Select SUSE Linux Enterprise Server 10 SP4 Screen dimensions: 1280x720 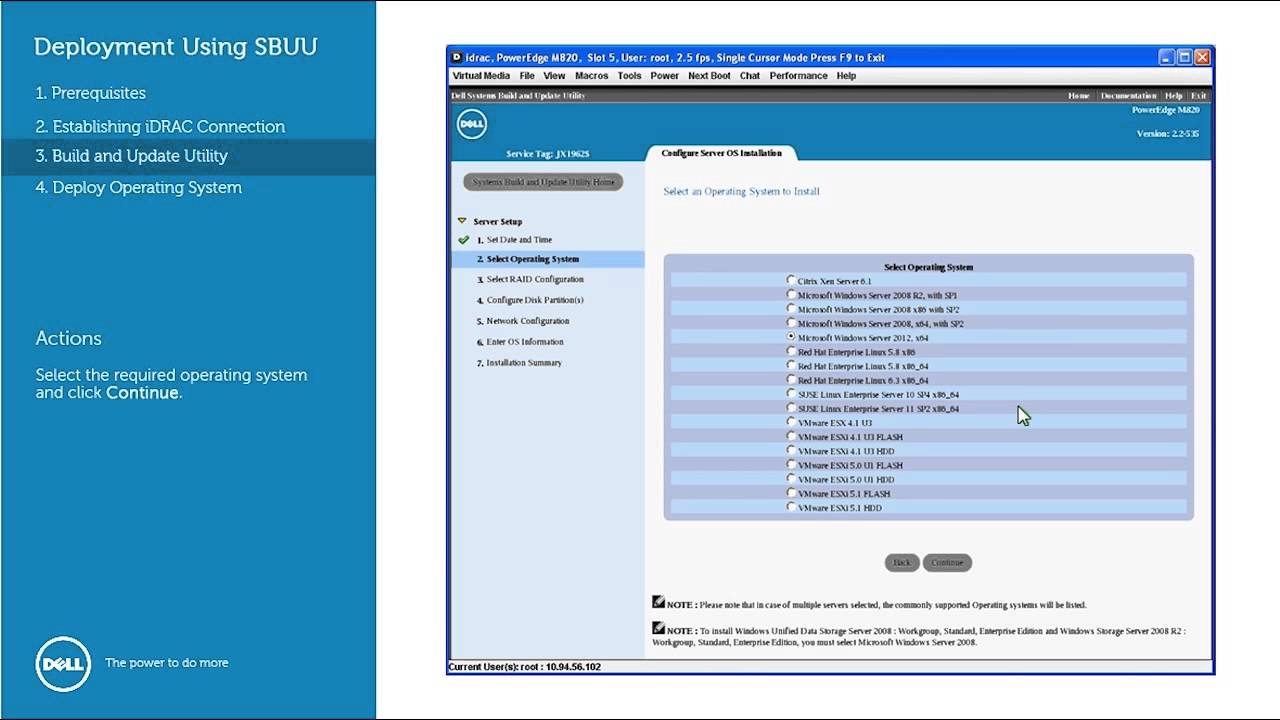[x=792, y=394]
